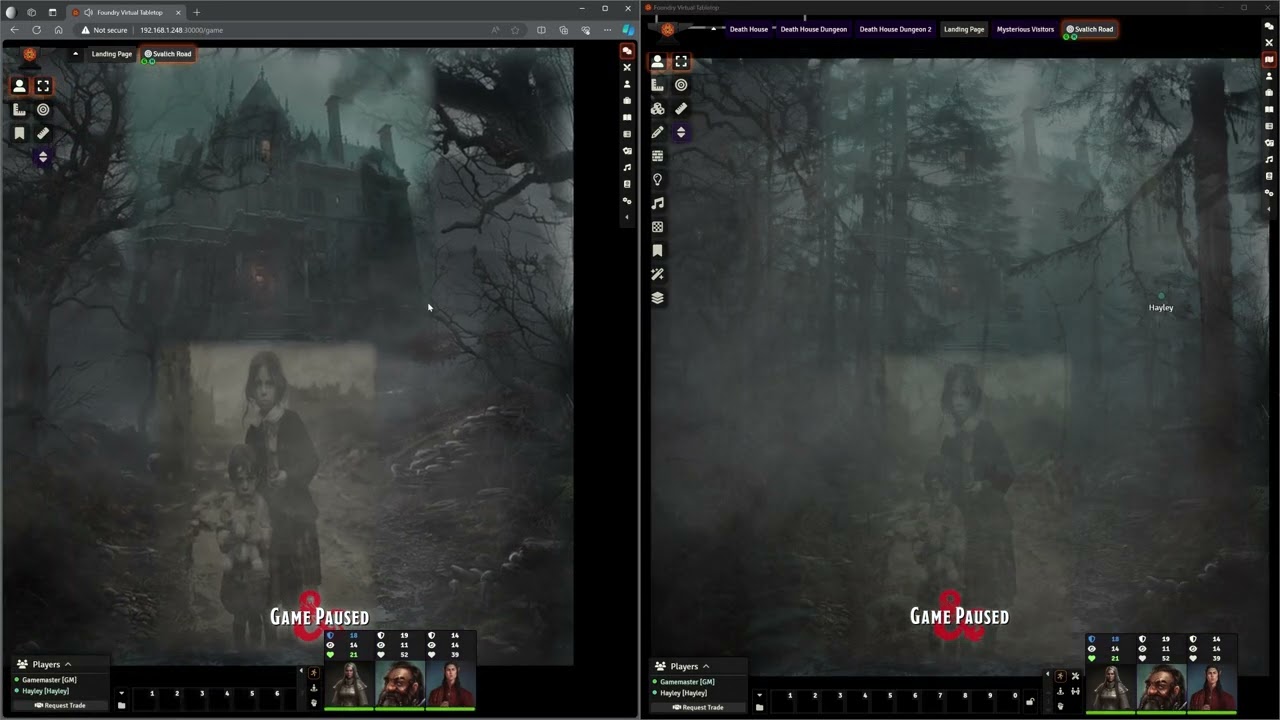Screen dimensions: 1280x720
Task: Click the Hayley token label on right map
Action: [x=1161, y=308]
